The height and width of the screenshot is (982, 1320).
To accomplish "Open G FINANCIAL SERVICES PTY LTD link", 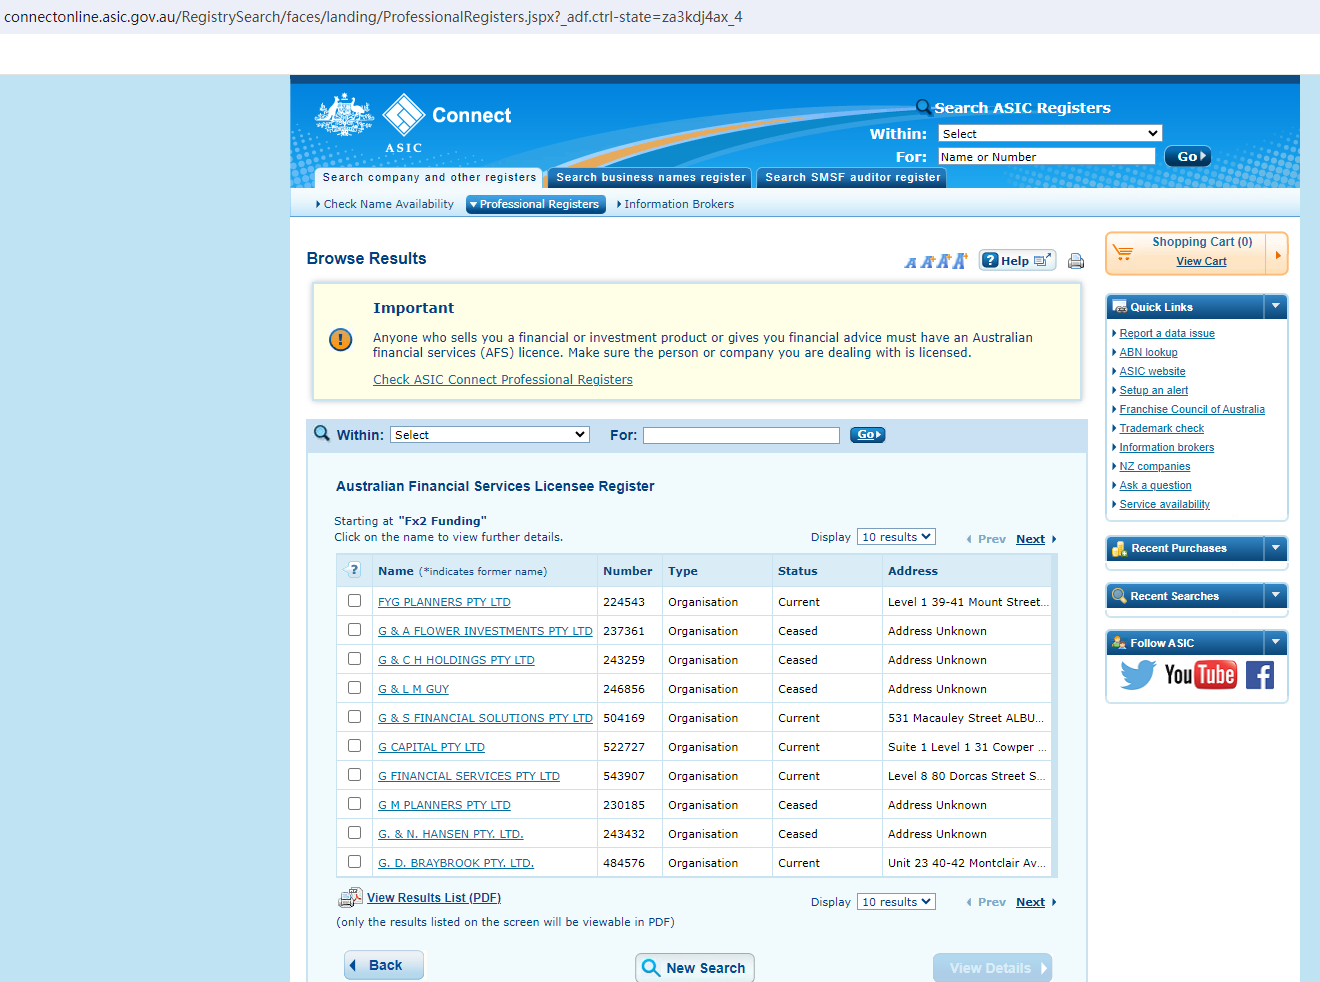I will pyautogui.click(x=468, y=776).
